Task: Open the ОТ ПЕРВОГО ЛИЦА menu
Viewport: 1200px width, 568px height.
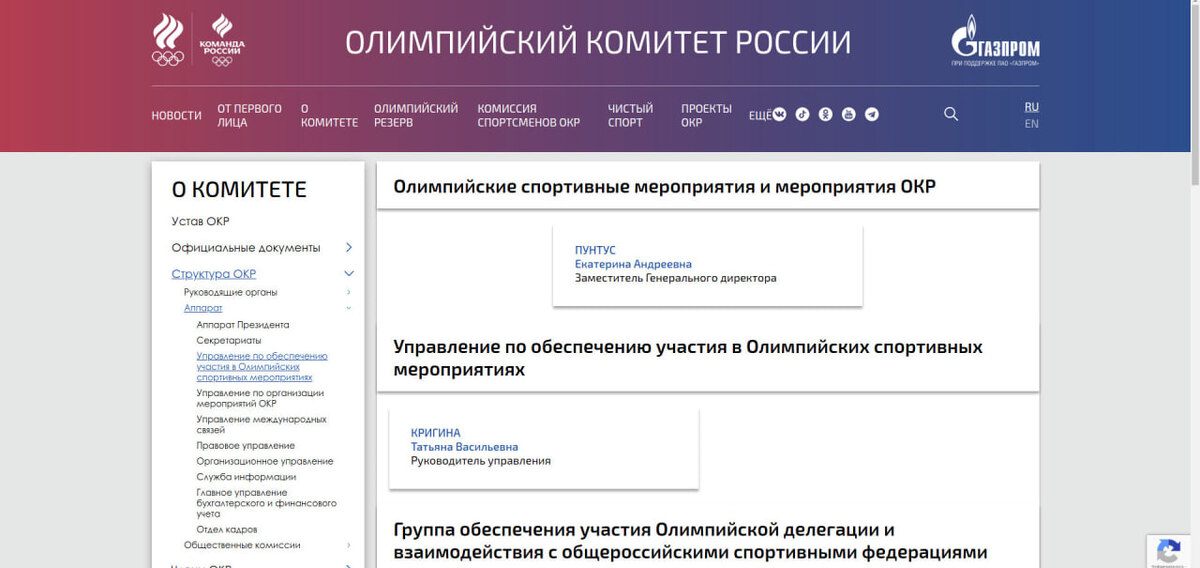Action: [x=250, y=116]
